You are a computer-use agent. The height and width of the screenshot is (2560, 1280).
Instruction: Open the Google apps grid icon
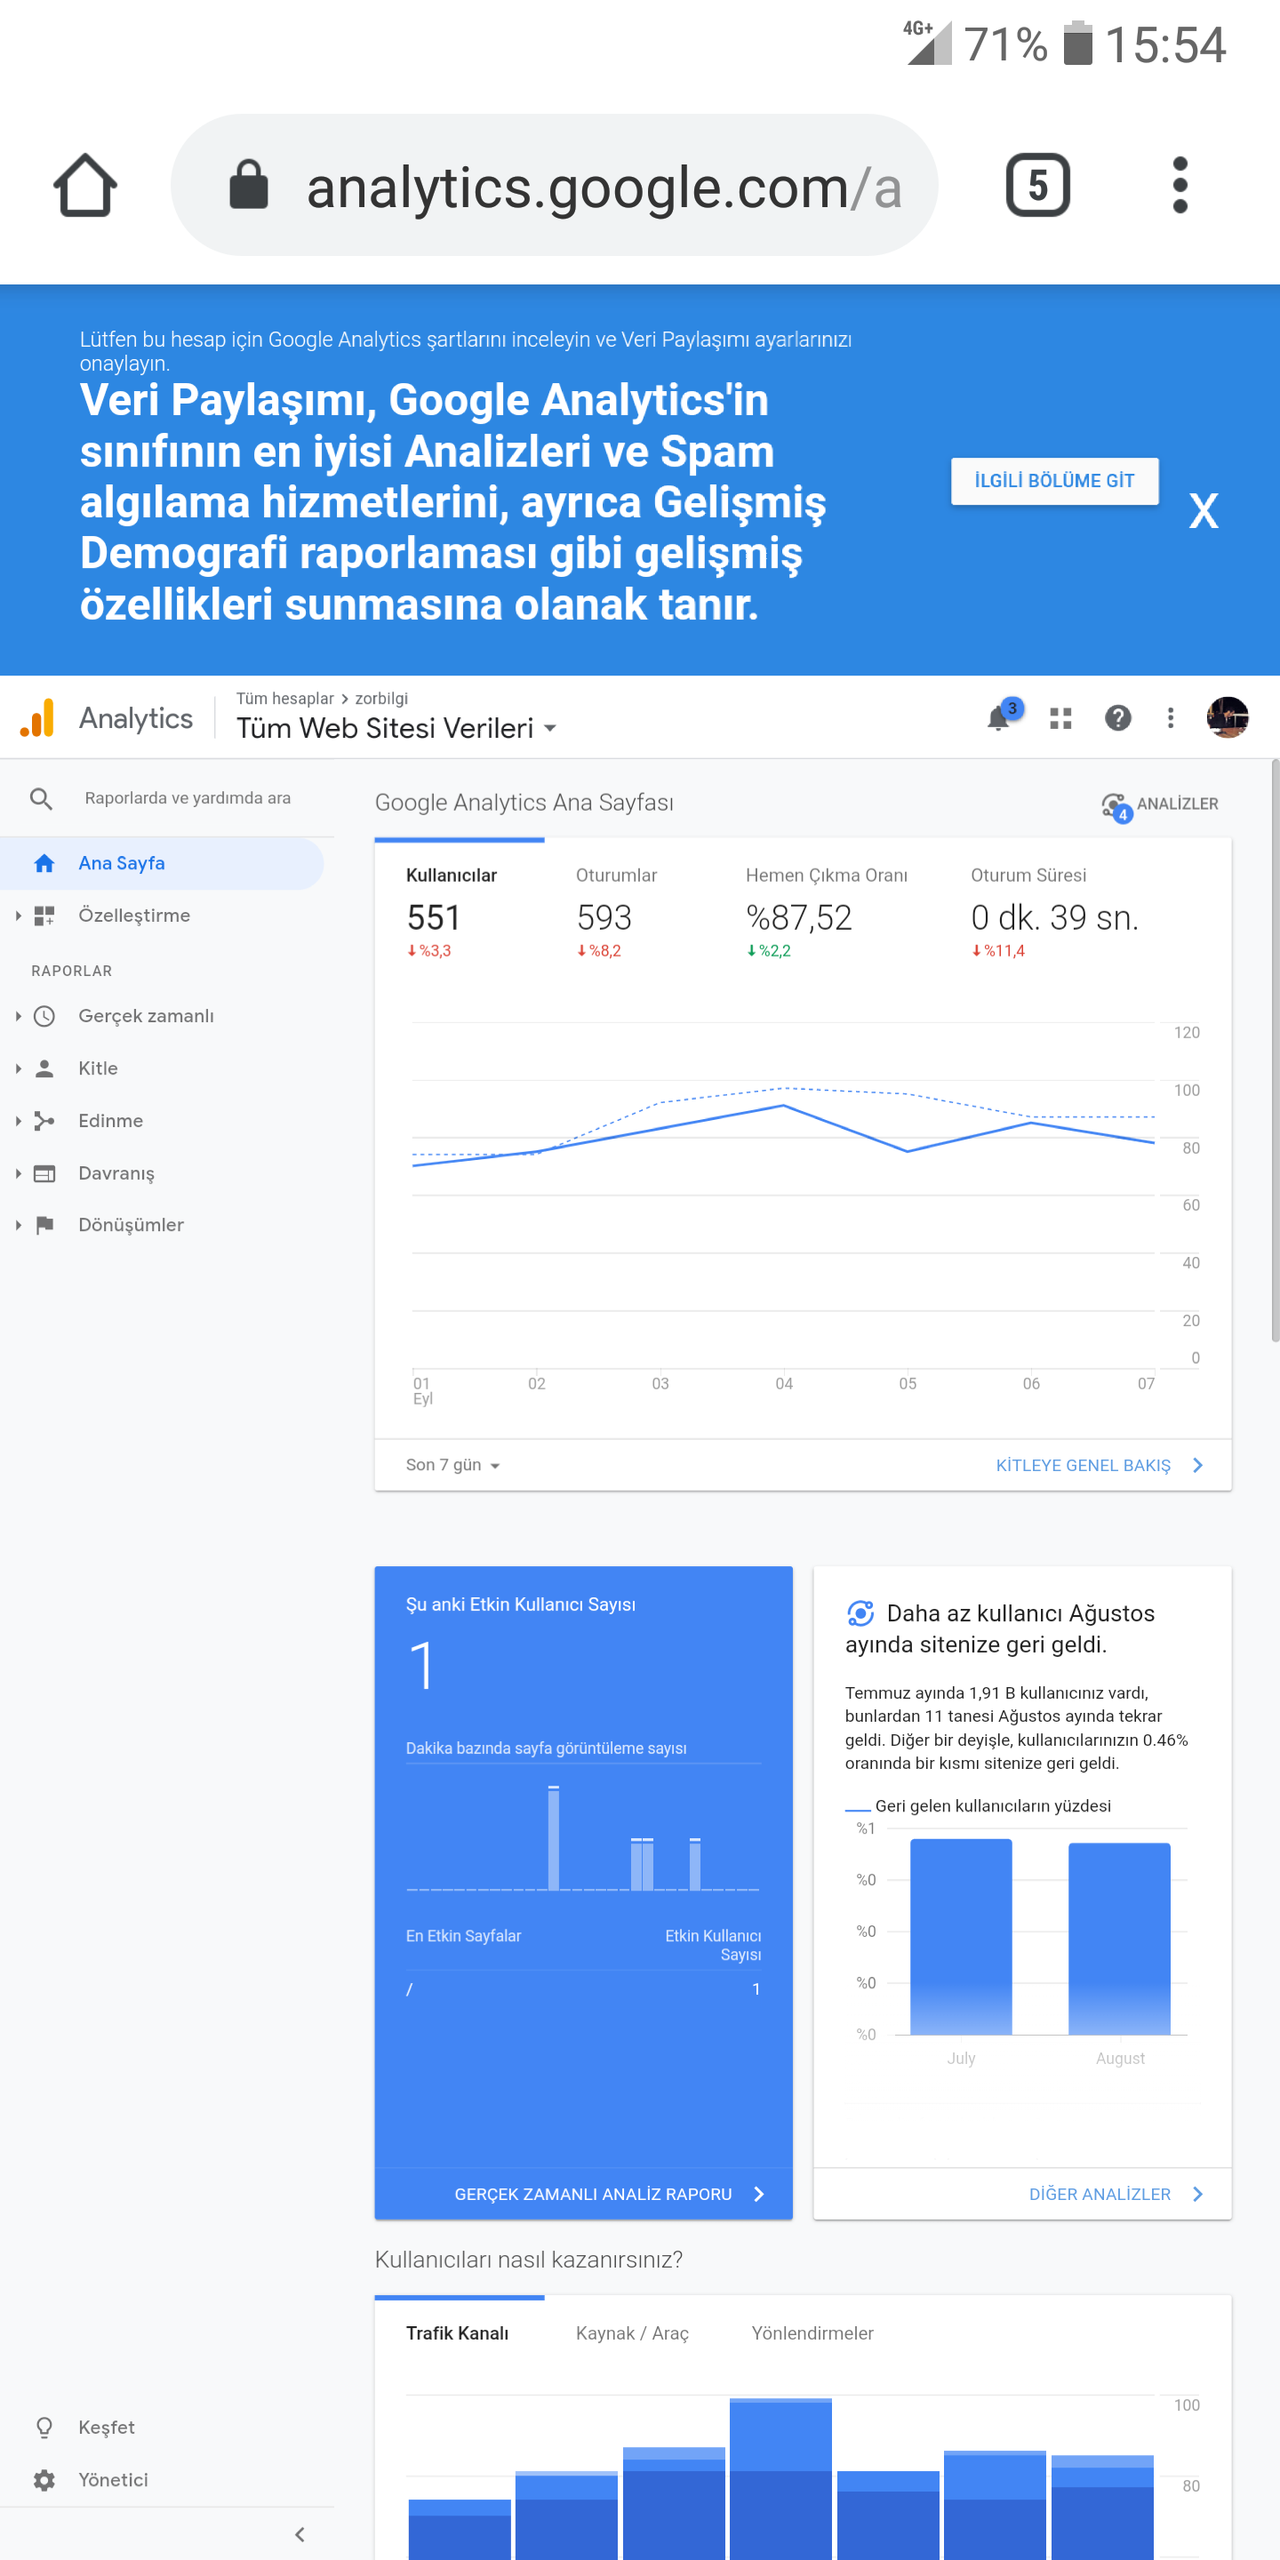1061,718
